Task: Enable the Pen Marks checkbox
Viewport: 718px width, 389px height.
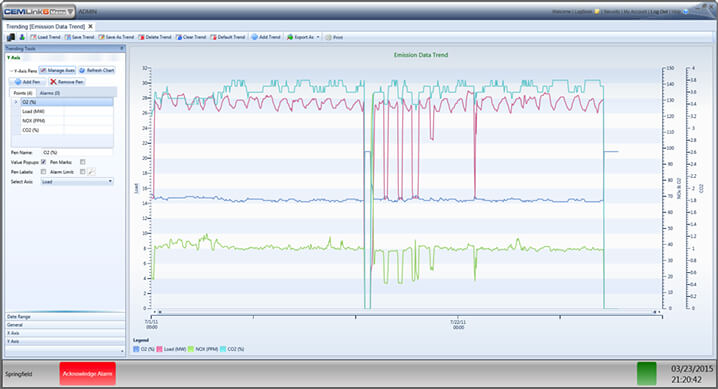Action: pos(82,162)
